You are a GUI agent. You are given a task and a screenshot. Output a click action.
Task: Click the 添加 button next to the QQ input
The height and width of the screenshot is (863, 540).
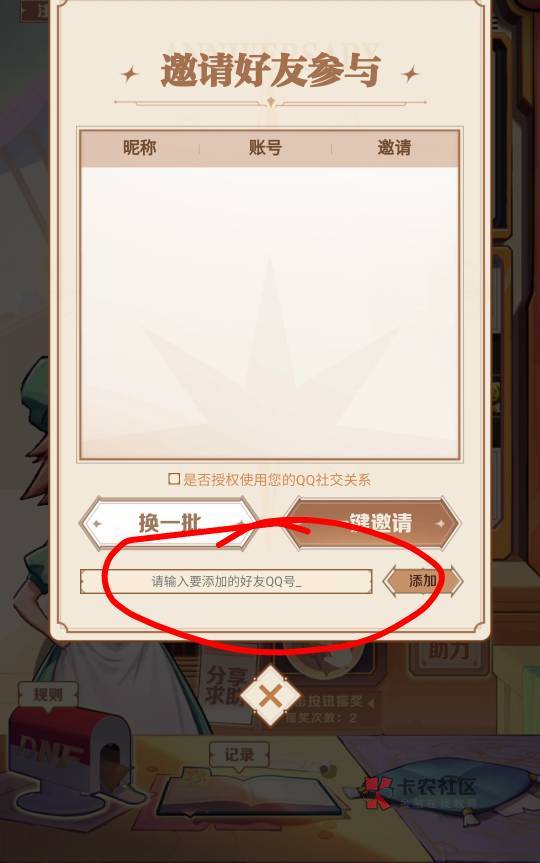[x=423, y=581]
